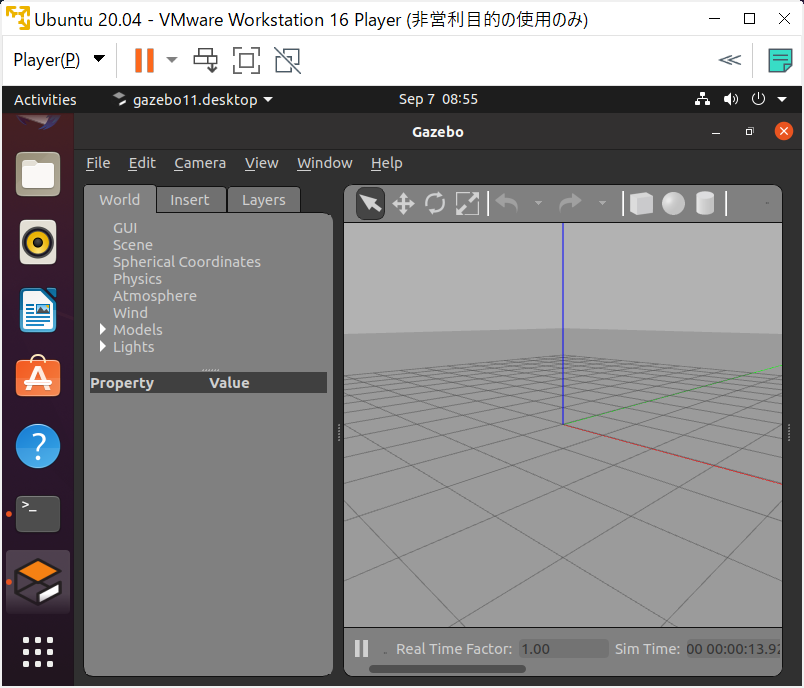Click the undo arrow in Gazebo toolbar
The width and height of the screenshot is (804, 688).
pyautogui.click(x=507, y=204)
